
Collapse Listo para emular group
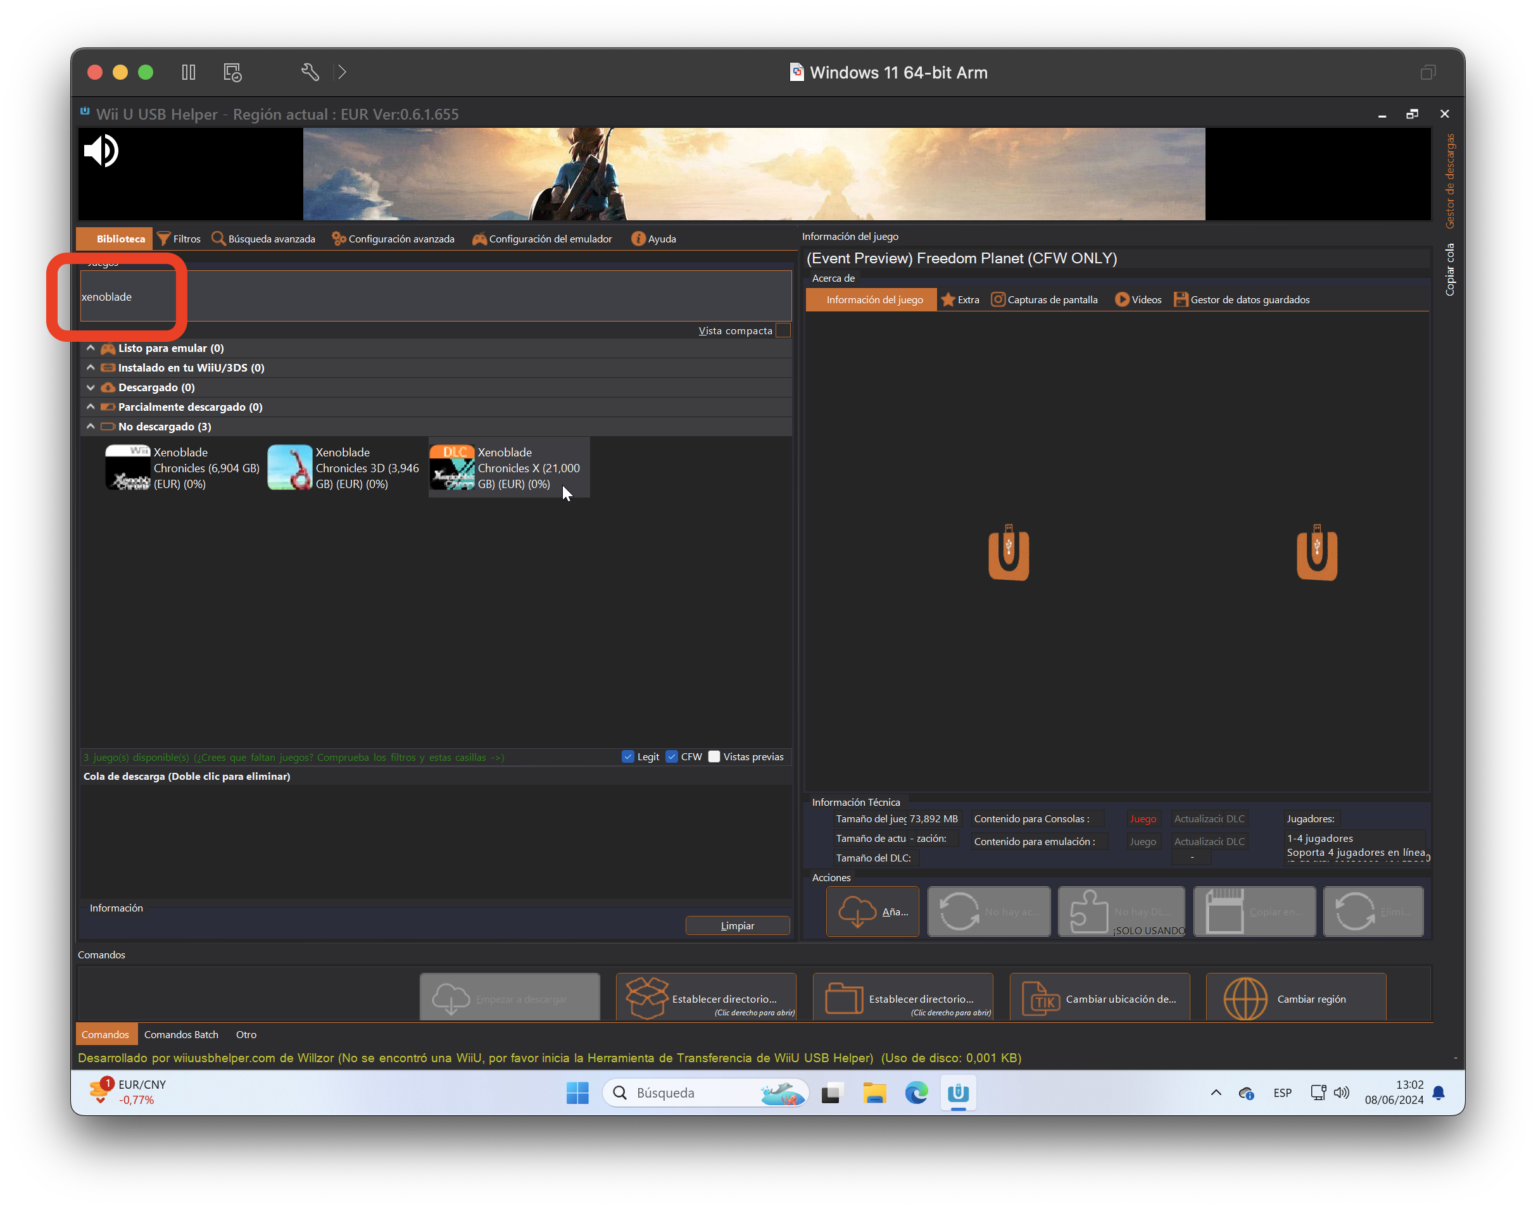[x=91, y=349]
